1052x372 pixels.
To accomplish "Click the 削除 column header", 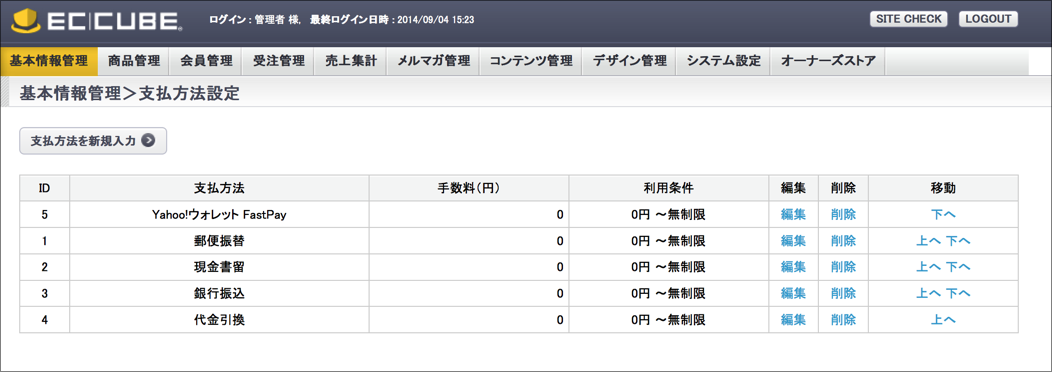I will (x=843, y=188).
